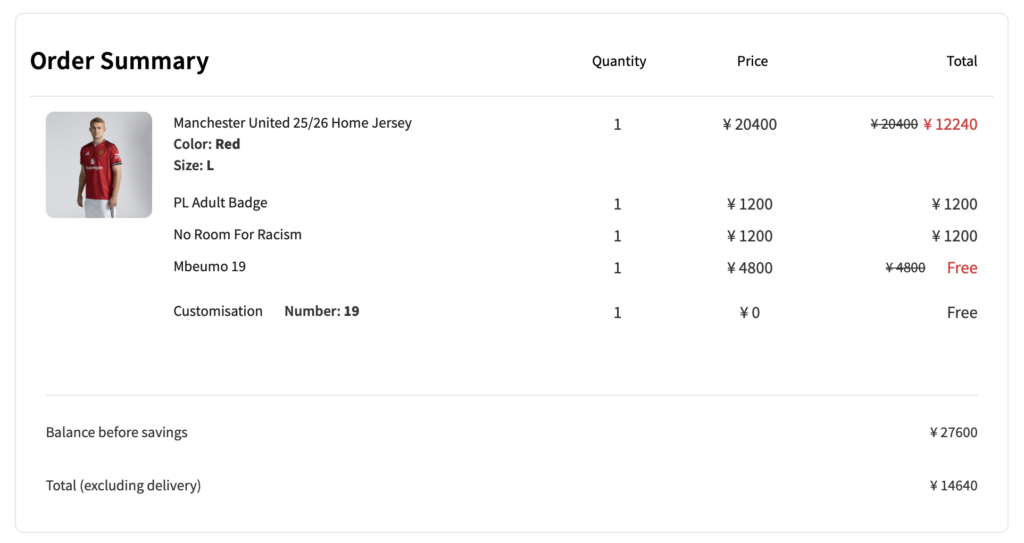Select the PL Adult Badge item
The image size is (1024, 543).
pos(220,203)
